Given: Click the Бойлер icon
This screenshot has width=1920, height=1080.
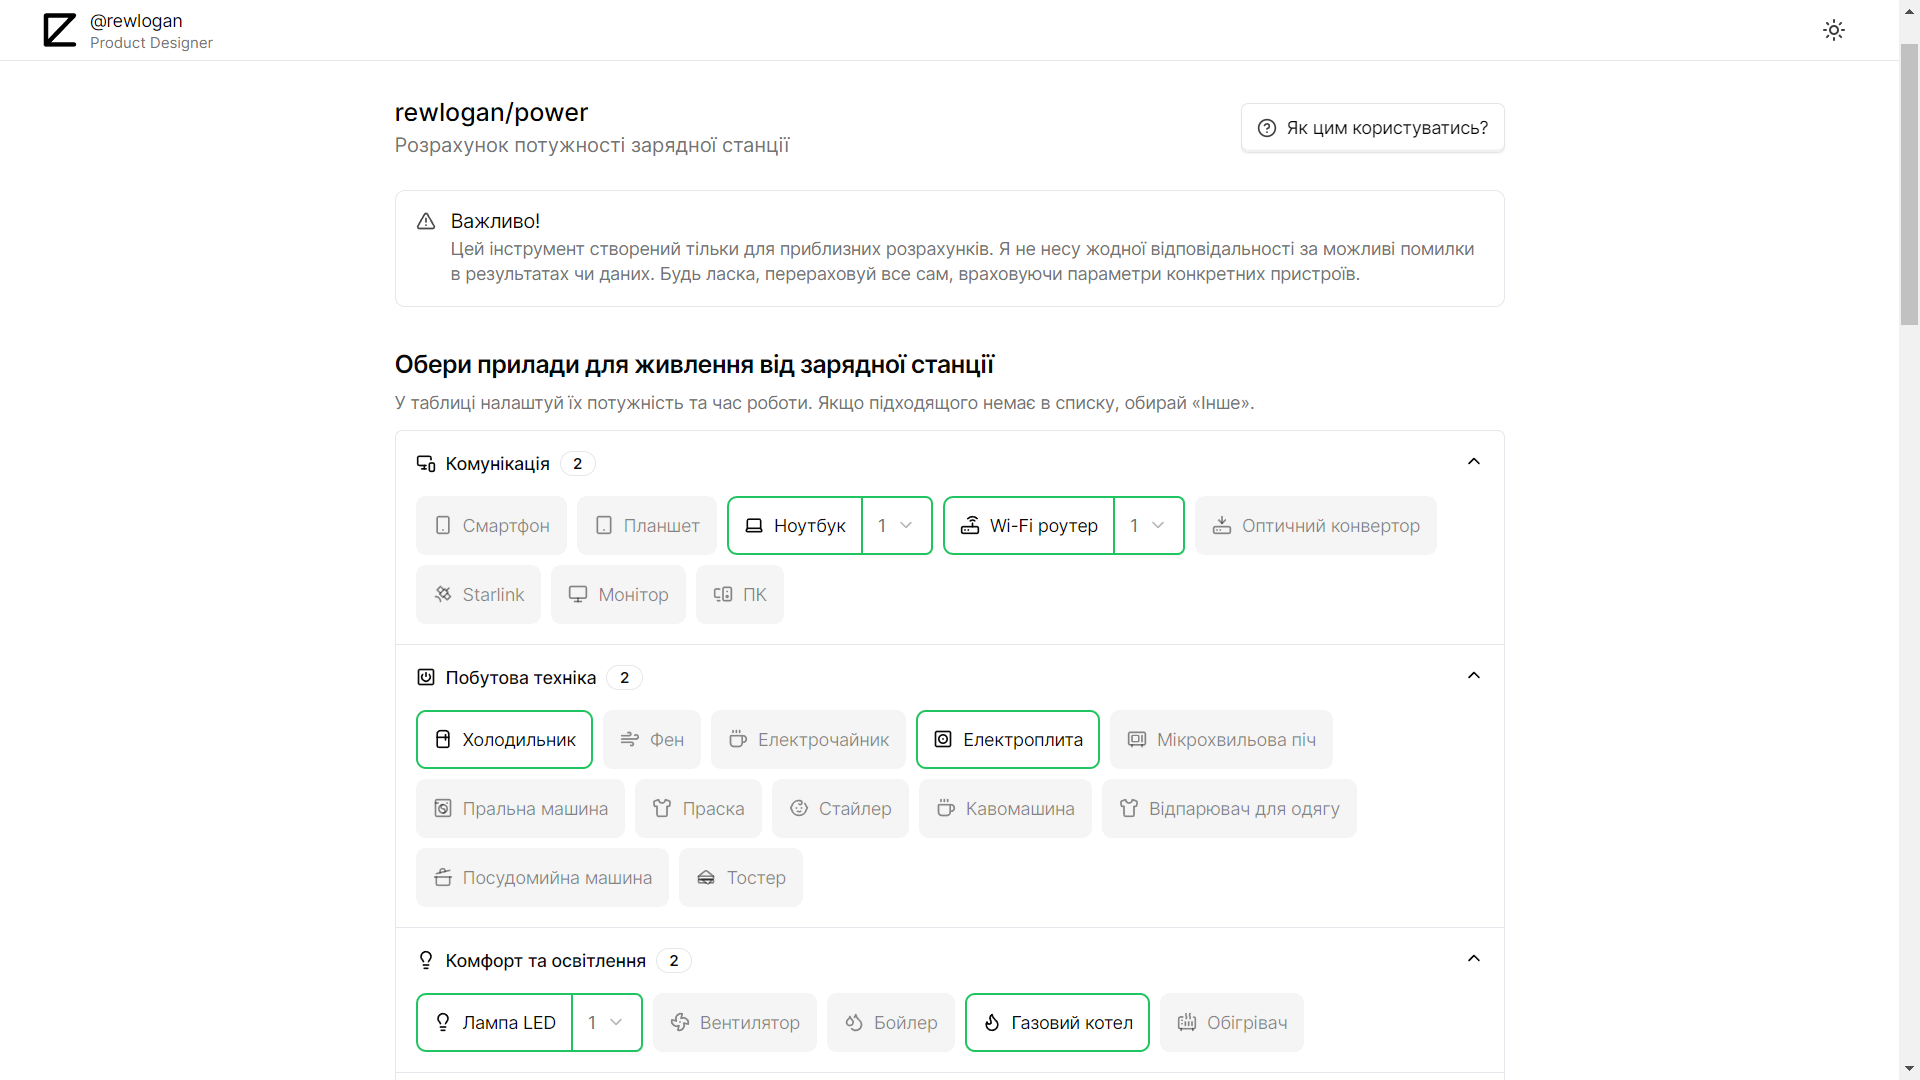Looking at the screenshot, I should (854, 1023).
